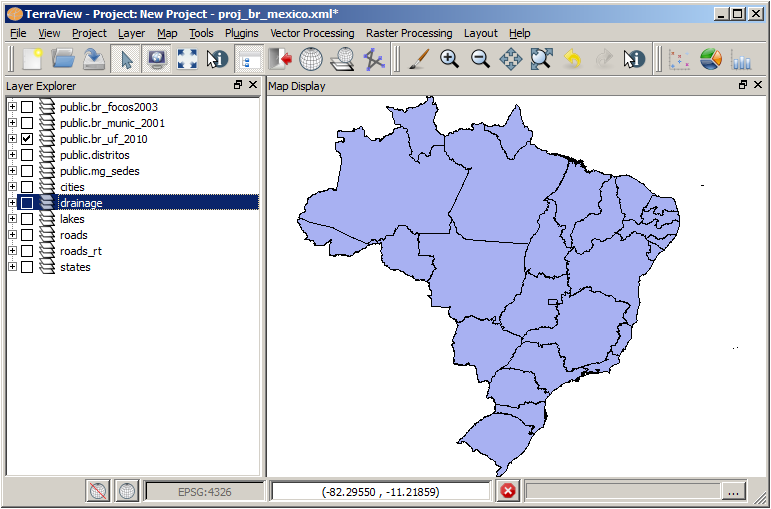Stop drawing with the red X button

click(508, 491)
